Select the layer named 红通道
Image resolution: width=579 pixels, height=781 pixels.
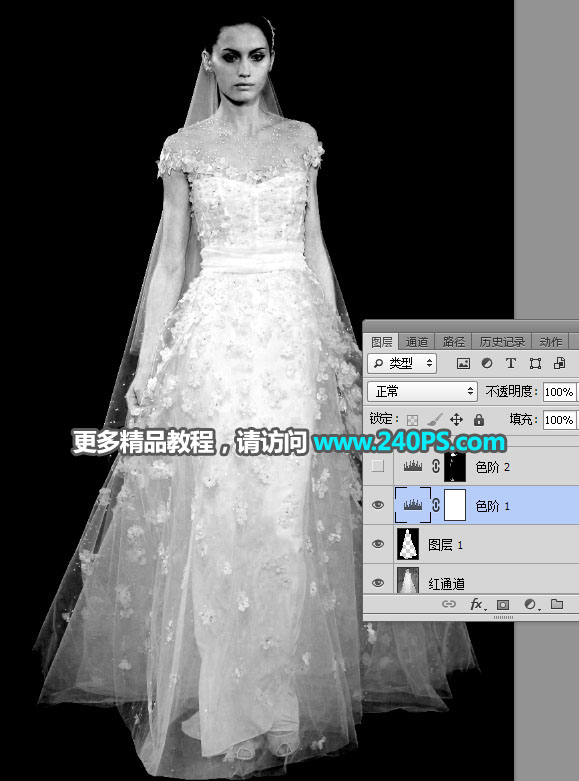pos(446,583)
